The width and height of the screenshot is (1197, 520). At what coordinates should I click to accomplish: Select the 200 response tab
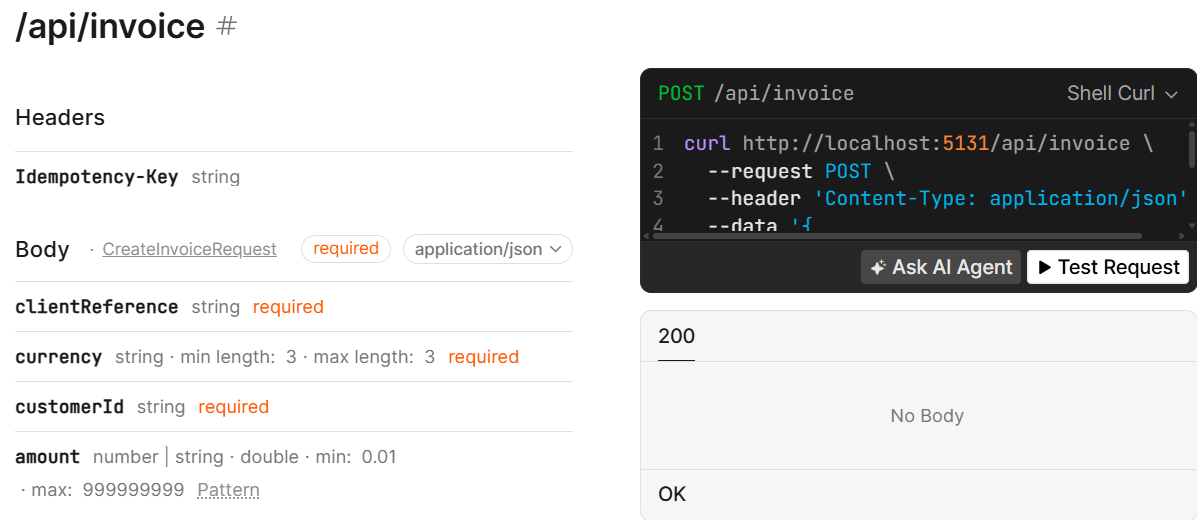pos(676,336)
